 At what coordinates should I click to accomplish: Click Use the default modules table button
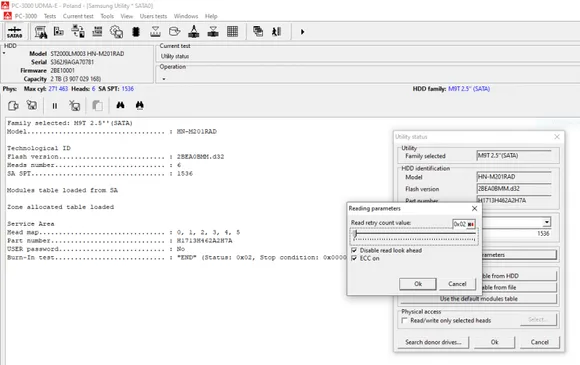pyautogui.click(x=479, y=298)
